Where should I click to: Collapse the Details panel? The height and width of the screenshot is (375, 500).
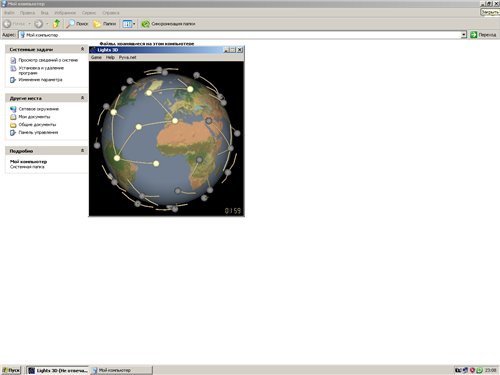coord(82,151)
